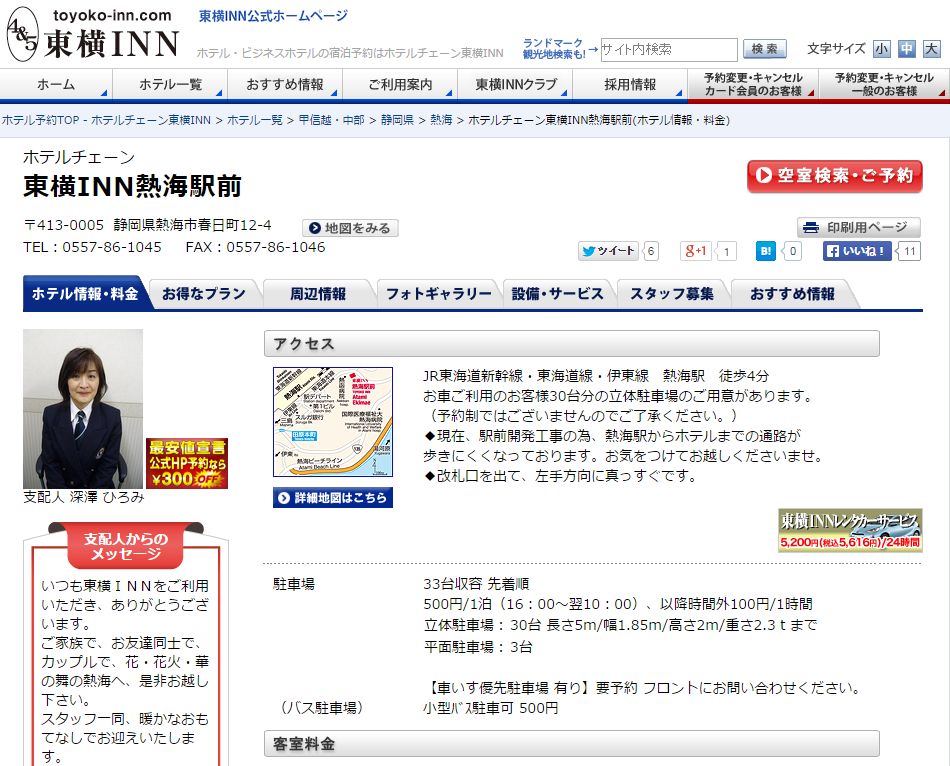
Task: Click the manager name 支配人 深澤 ひろみ
Action: (84, 497)
